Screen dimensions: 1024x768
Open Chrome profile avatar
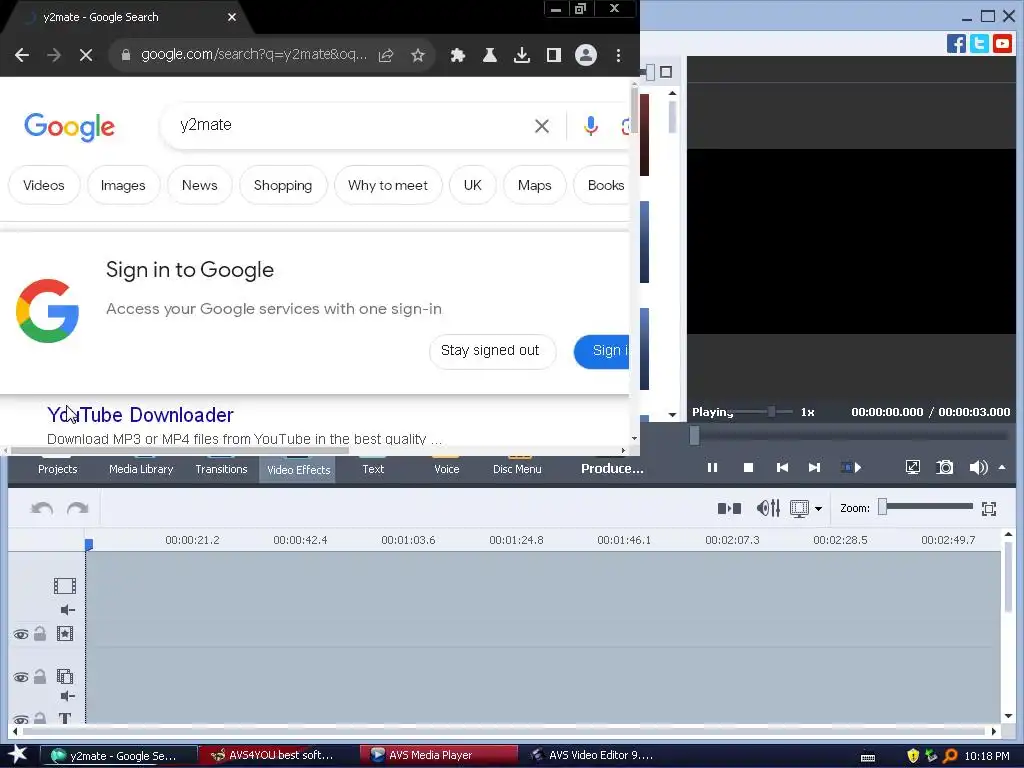click(586, 55)
